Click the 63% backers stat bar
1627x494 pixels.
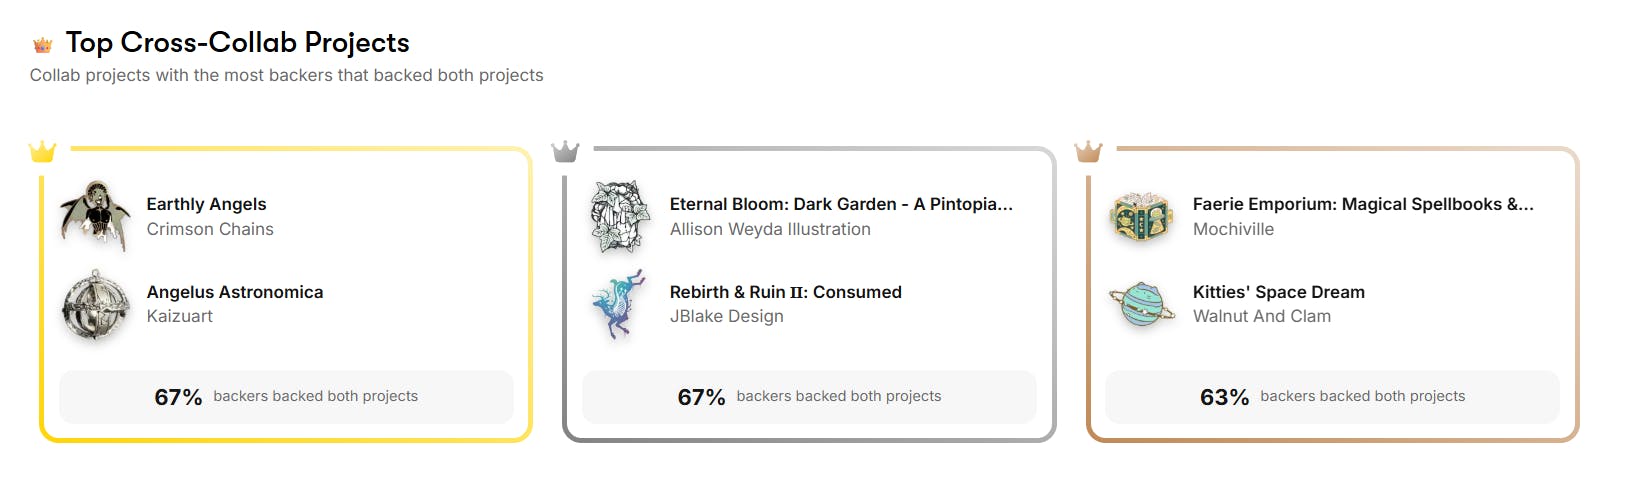tap(1332, 397)
